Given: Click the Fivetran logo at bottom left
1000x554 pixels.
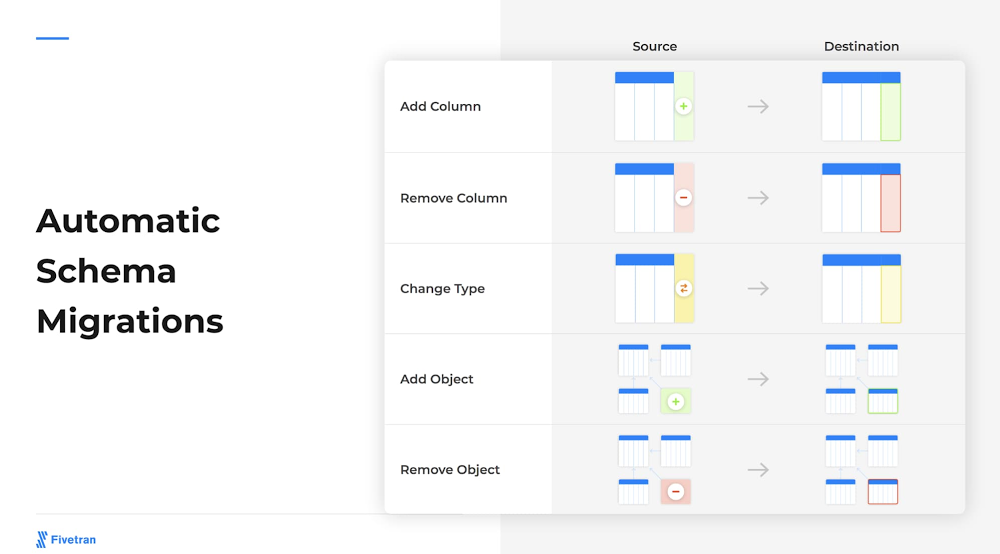Looking at the screenshot, I should pos(66,539).
